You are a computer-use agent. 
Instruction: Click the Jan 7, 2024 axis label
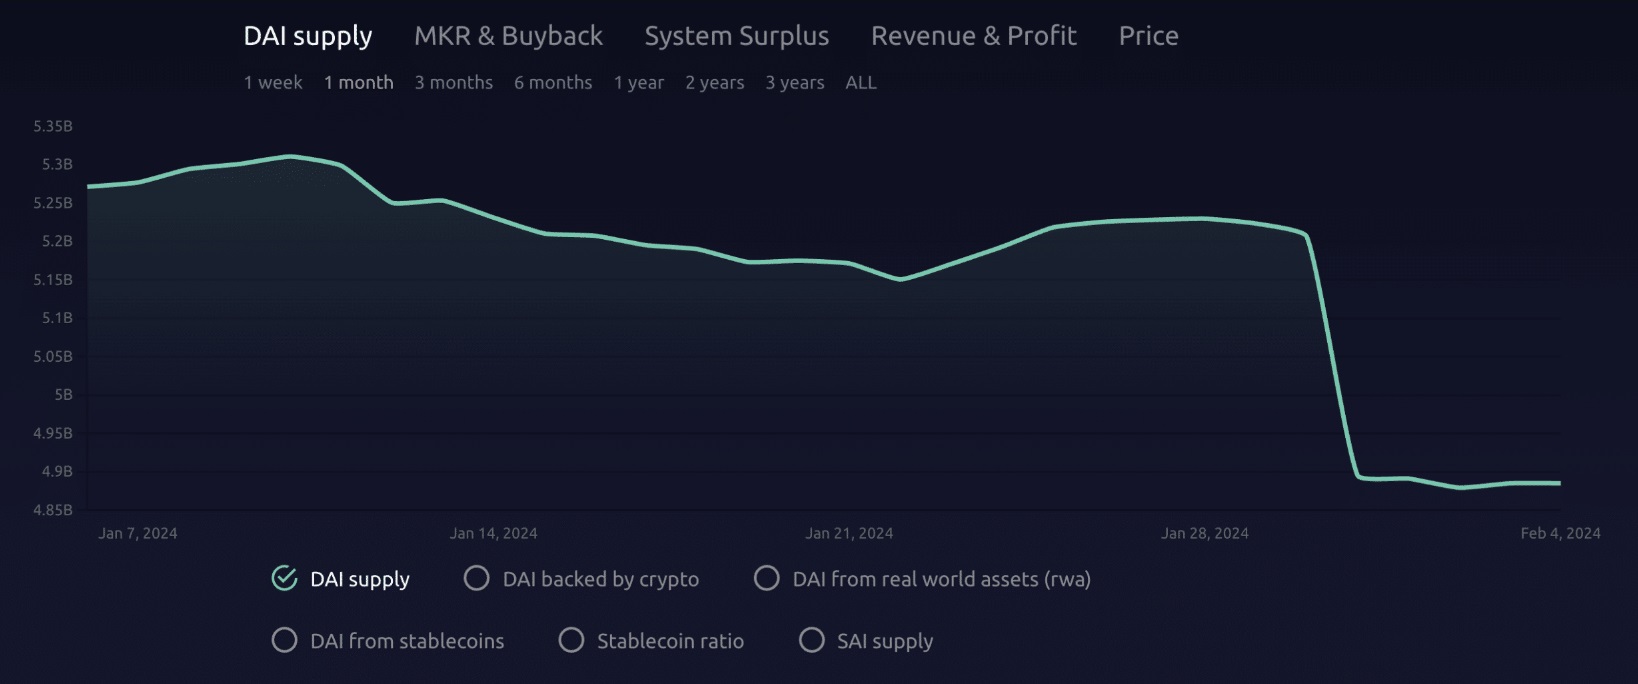[138, 534]
